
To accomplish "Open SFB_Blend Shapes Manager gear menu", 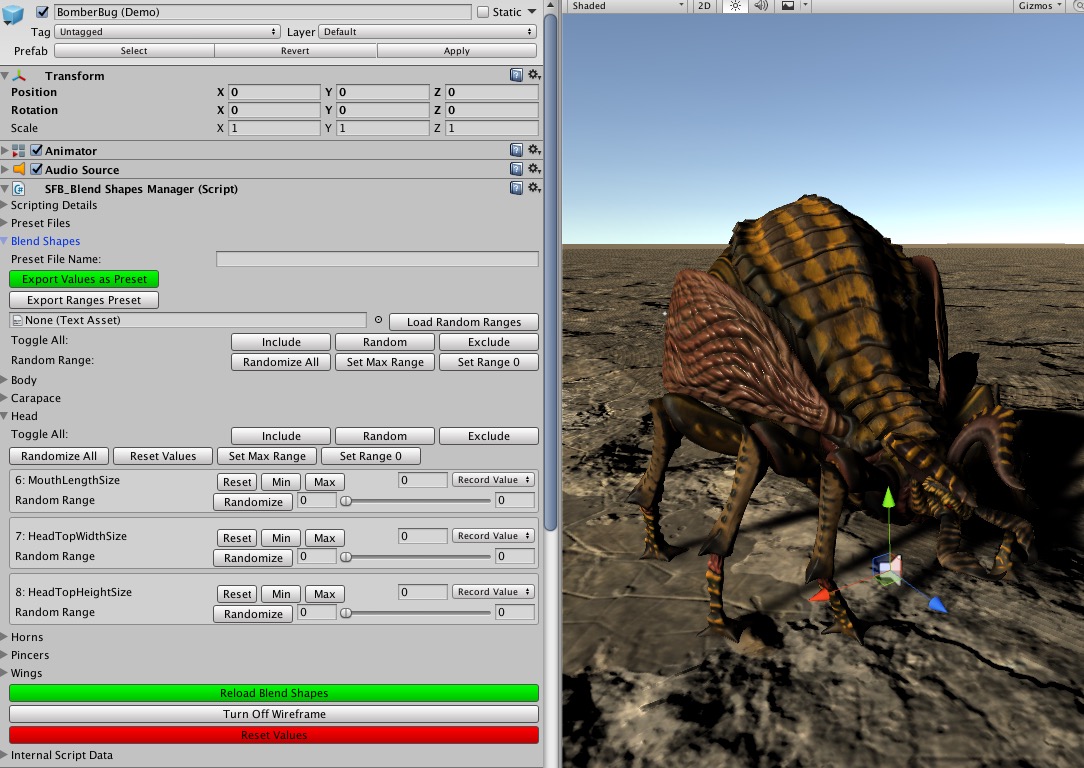I will click(534, 188).
